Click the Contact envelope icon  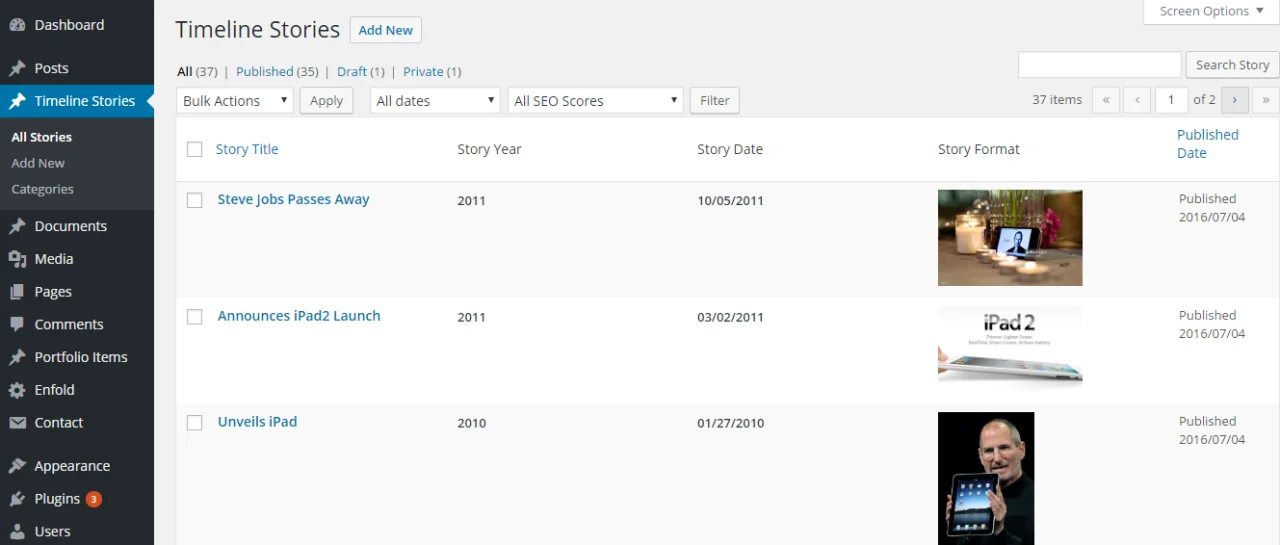(x=17, y=423)
